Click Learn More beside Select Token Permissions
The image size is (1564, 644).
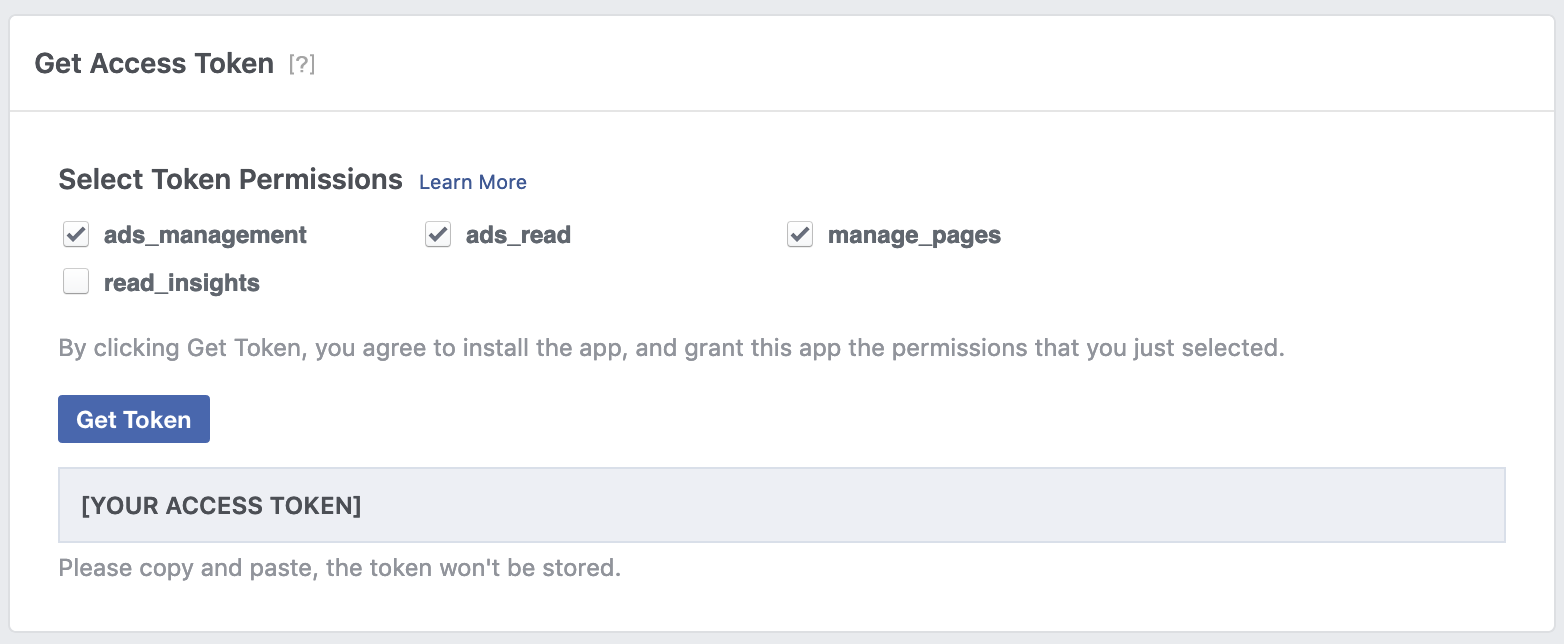click(x=472, y=182)
